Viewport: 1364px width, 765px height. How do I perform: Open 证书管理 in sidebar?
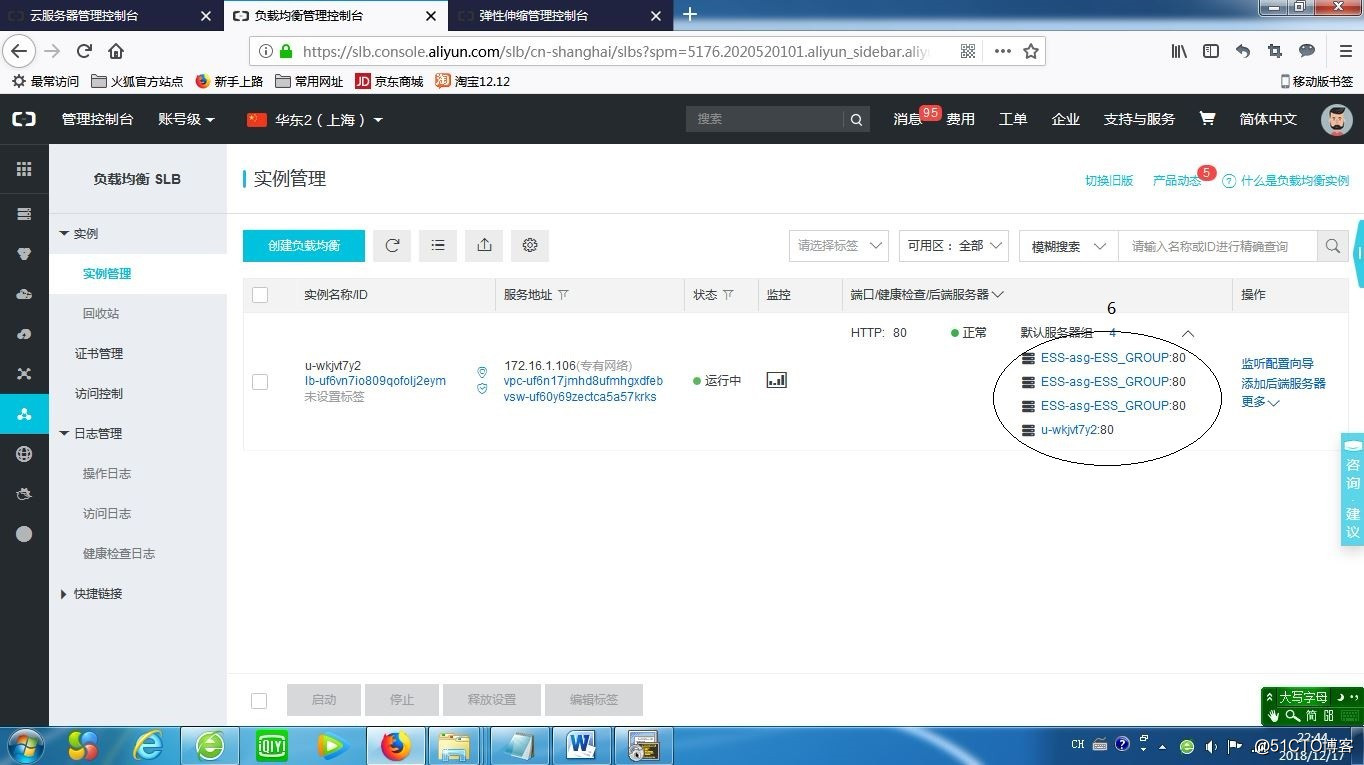point(99,353)
